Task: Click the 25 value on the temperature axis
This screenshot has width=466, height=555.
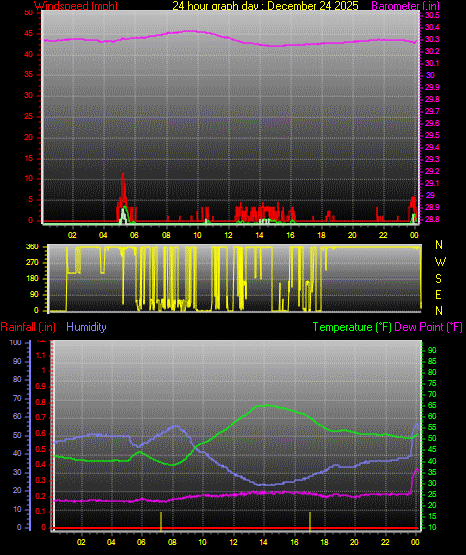Action: 432,494
